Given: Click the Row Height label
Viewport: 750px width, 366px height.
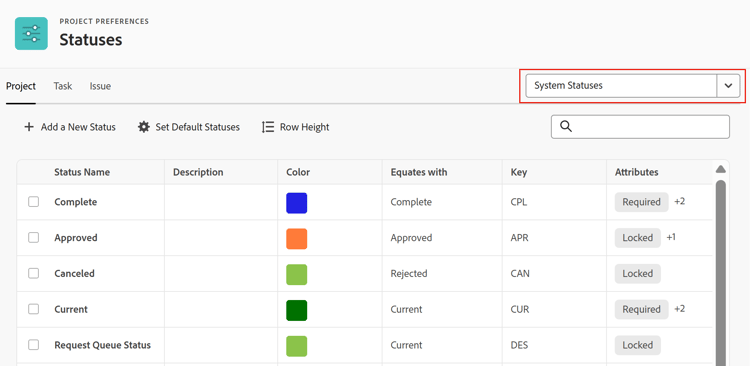Looking at the screenshot, I should click(305, 127).
